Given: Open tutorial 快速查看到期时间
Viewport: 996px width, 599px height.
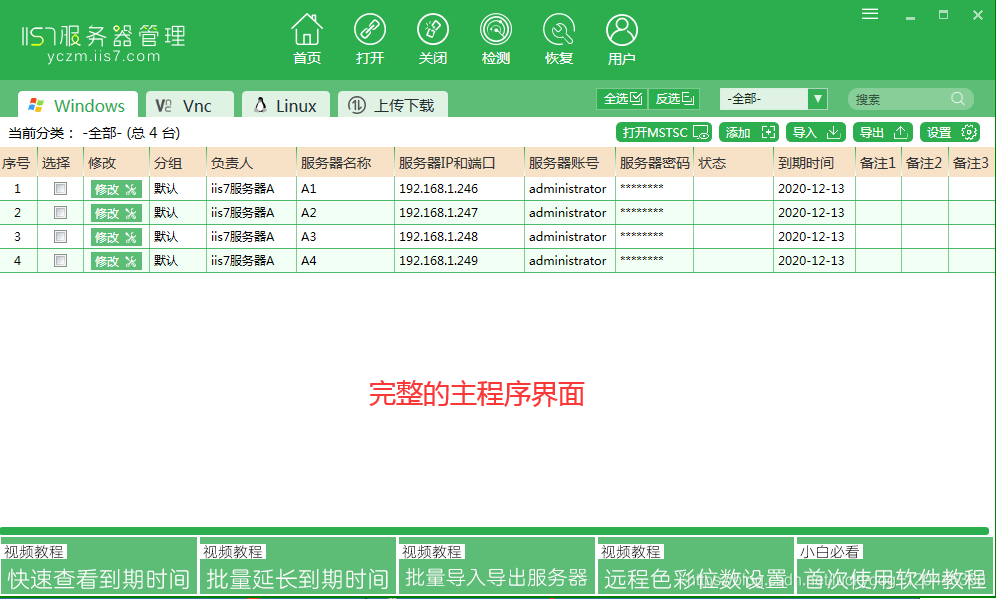Looking at the screenshot, I should coord(98,566).
